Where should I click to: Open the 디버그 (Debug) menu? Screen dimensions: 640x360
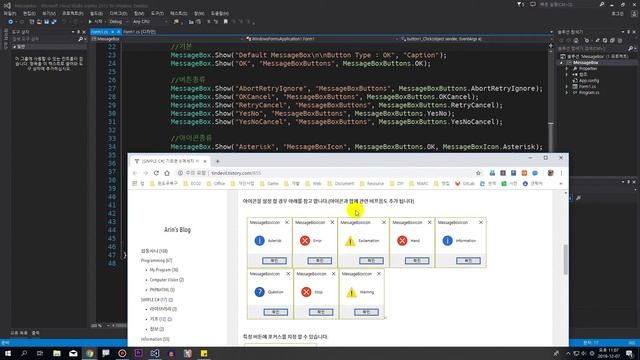tap(118, 13)
